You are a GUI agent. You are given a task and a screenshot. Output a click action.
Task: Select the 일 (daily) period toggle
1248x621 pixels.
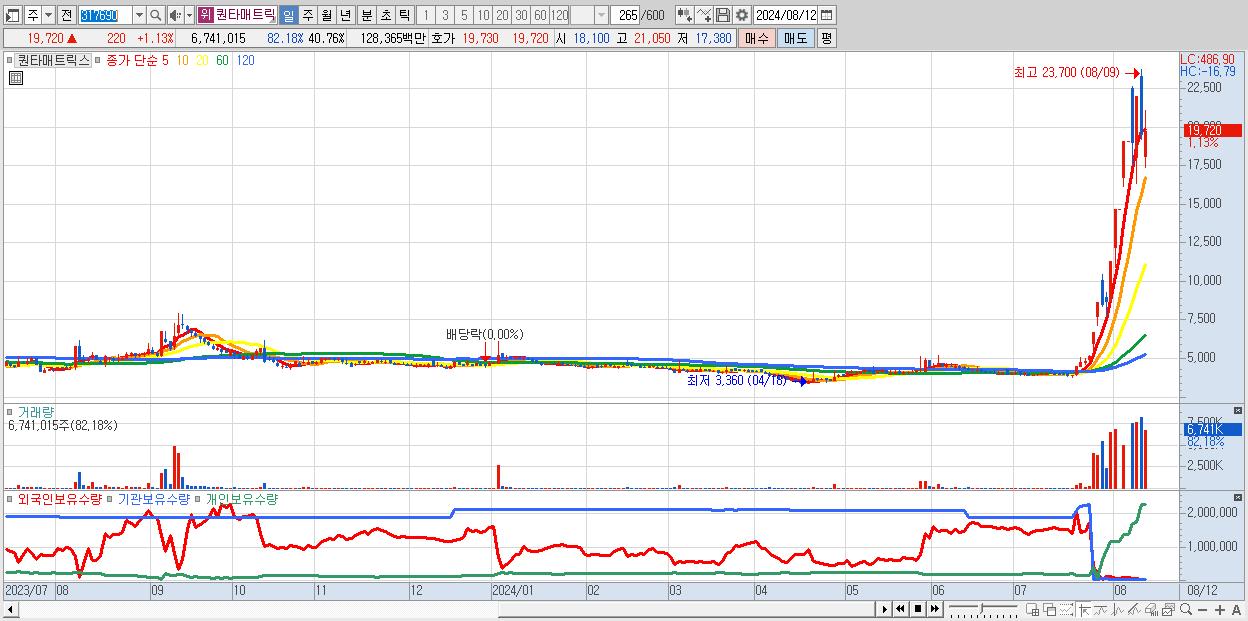[x=288, y=15]
